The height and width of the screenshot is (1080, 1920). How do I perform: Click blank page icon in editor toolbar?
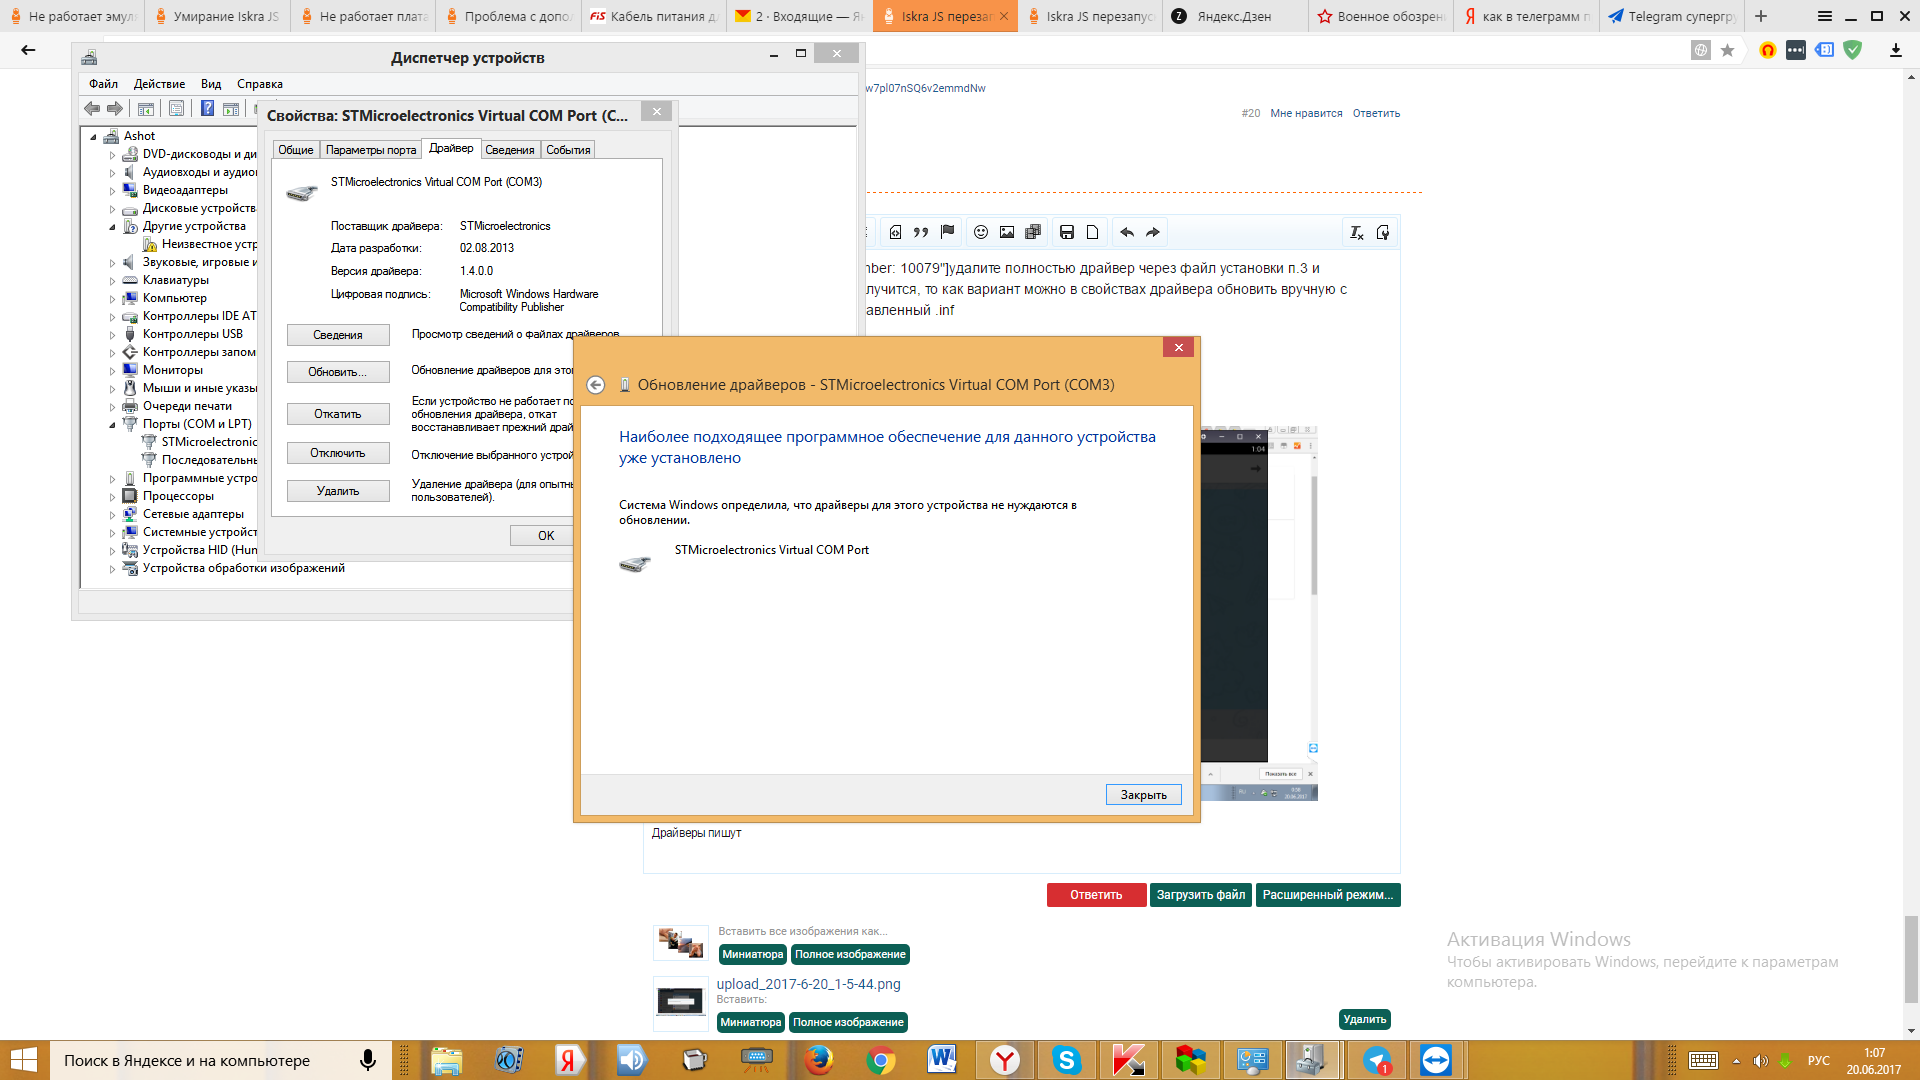(x=1093, y=232)
